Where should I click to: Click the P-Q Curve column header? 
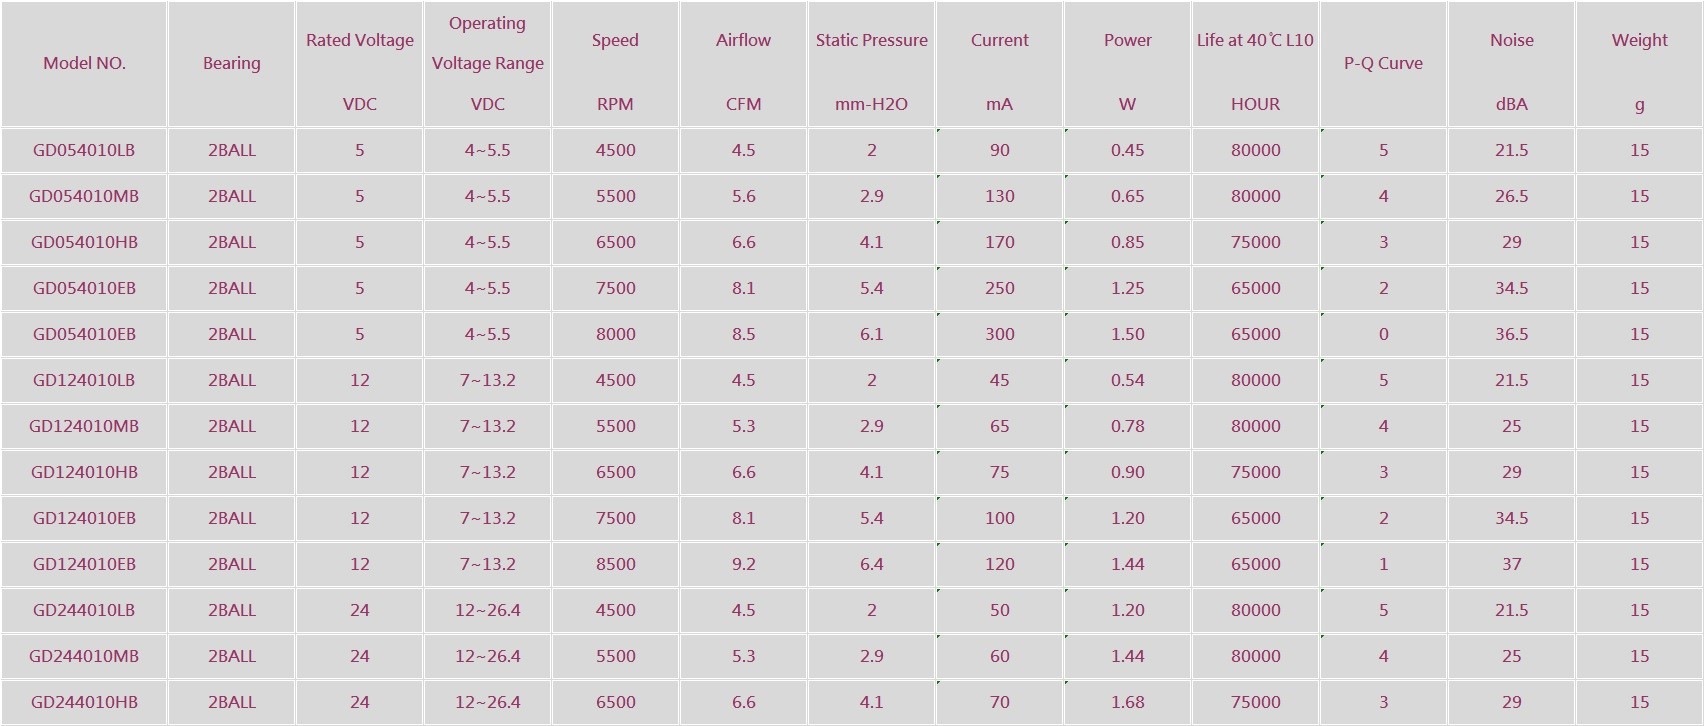[x=1383, y=63]
